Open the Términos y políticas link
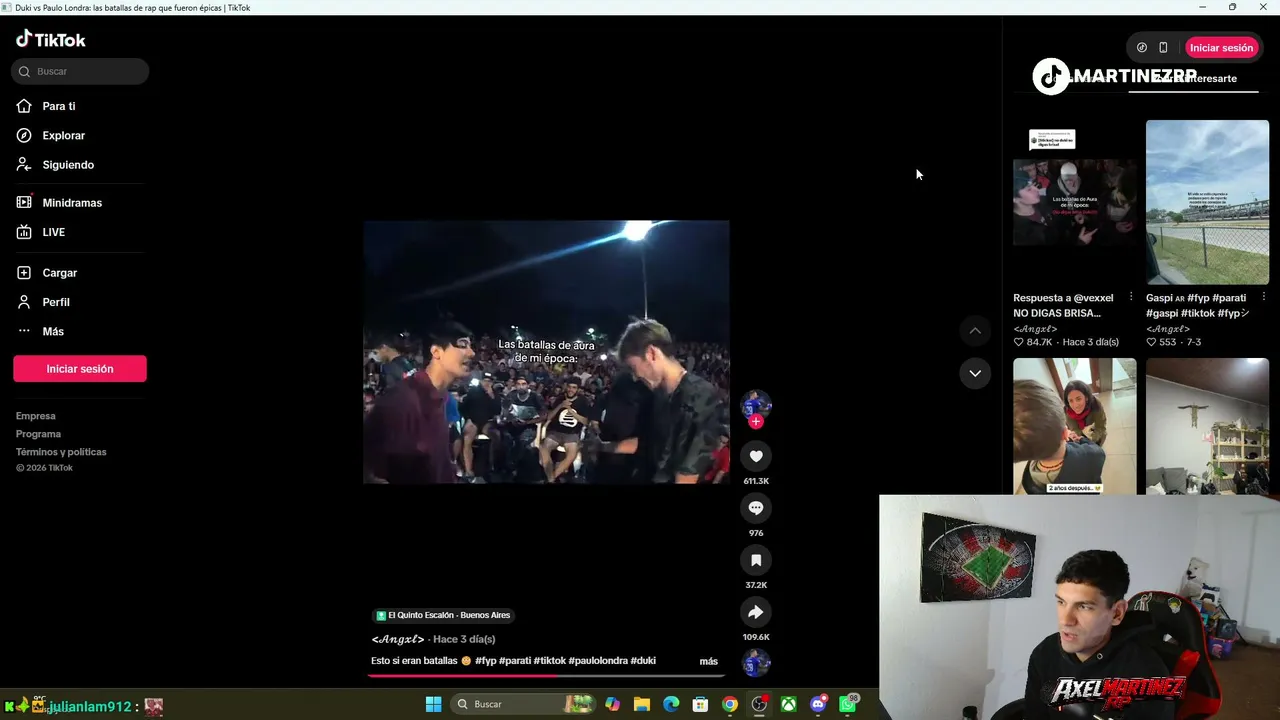The width and height of the screenshot is (1280, 720). click(x=61, y=452)
